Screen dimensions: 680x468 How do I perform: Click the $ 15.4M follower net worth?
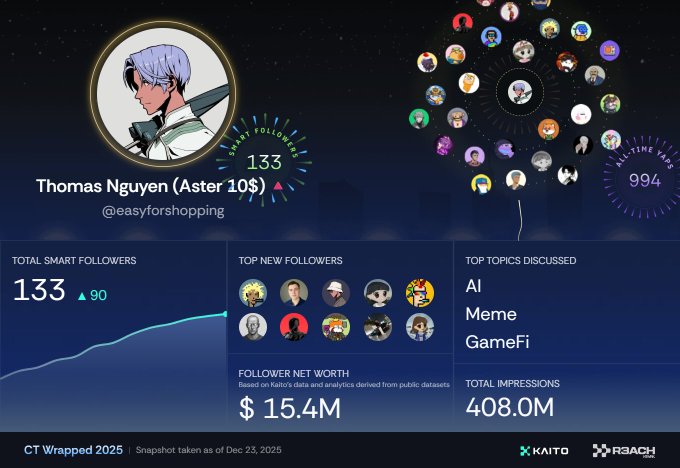tap(290, 408)
